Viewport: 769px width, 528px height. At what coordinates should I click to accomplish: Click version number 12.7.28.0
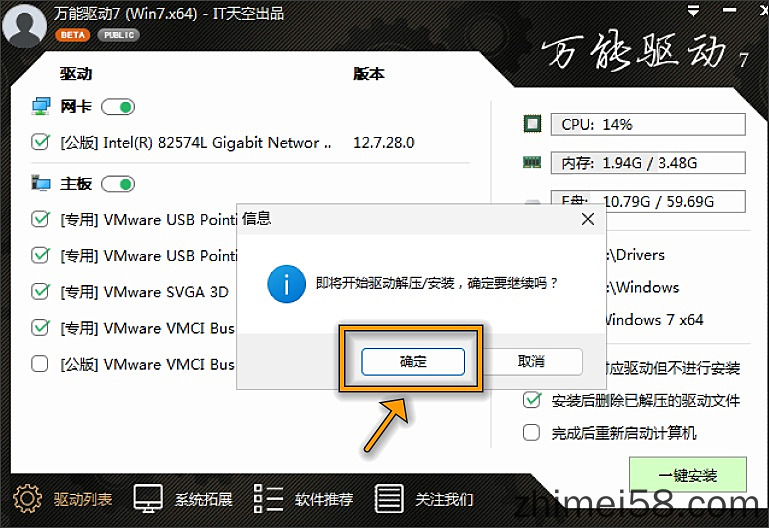pyautogui.click(x=384, y=143)
